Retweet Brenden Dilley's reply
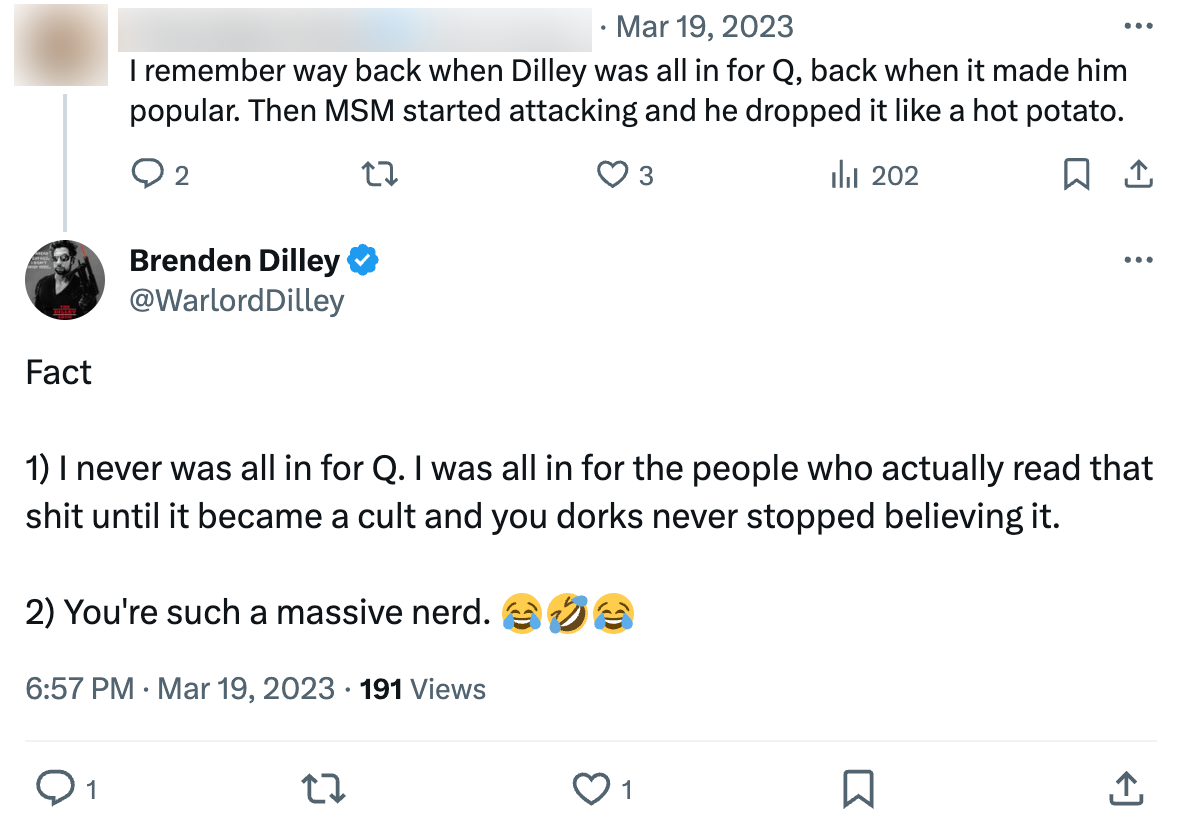1188x828 pixels. coord(323,789)
